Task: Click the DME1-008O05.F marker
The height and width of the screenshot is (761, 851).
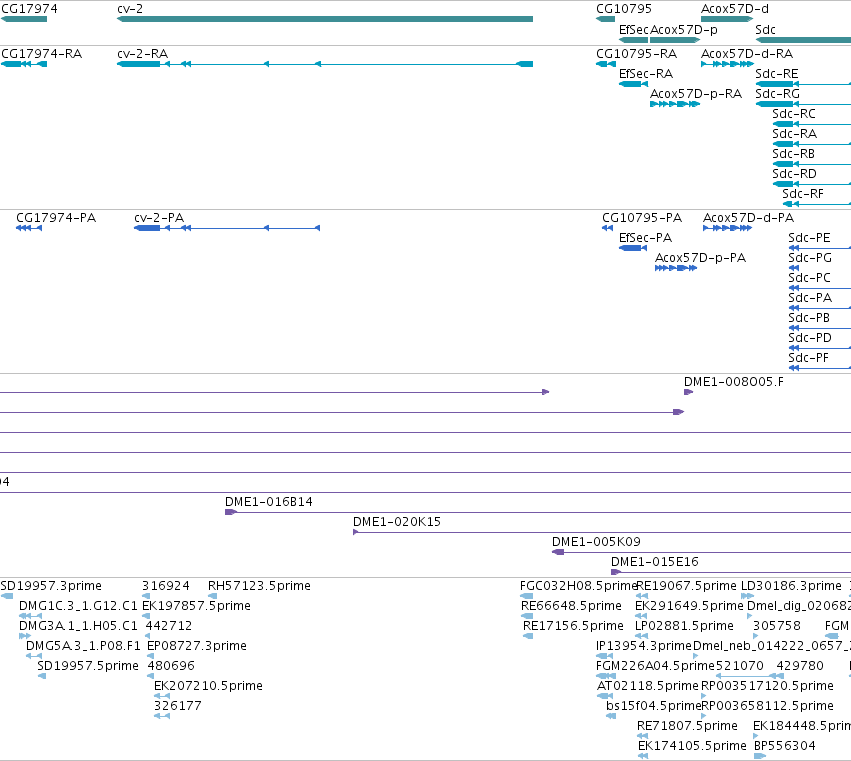Action: click(688, 392)
